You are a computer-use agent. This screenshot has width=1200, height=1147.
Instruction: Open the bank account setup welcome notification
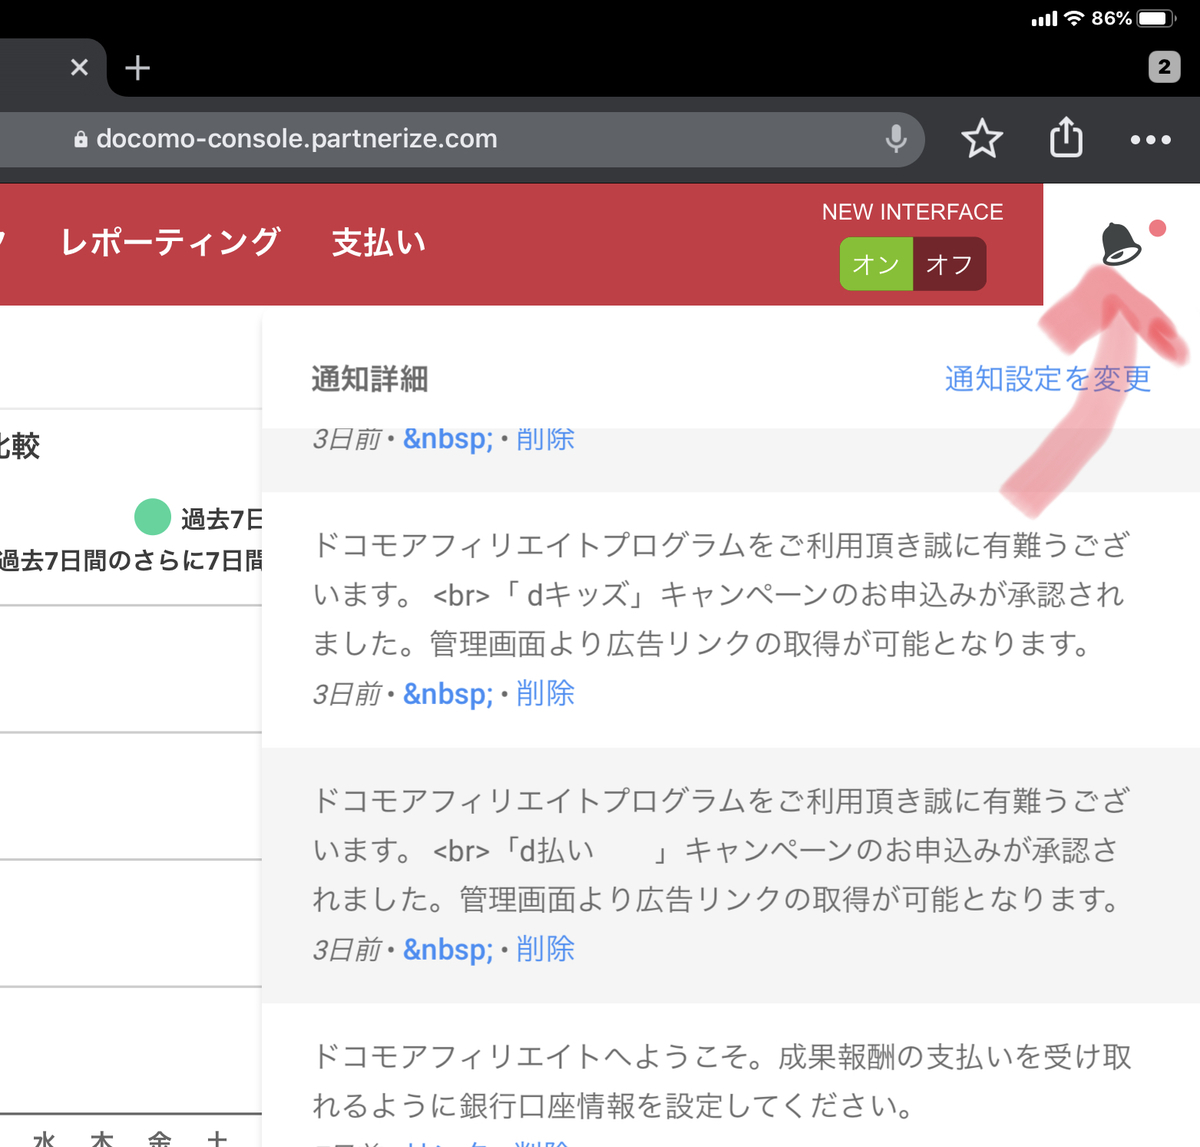pos(721,1081)
